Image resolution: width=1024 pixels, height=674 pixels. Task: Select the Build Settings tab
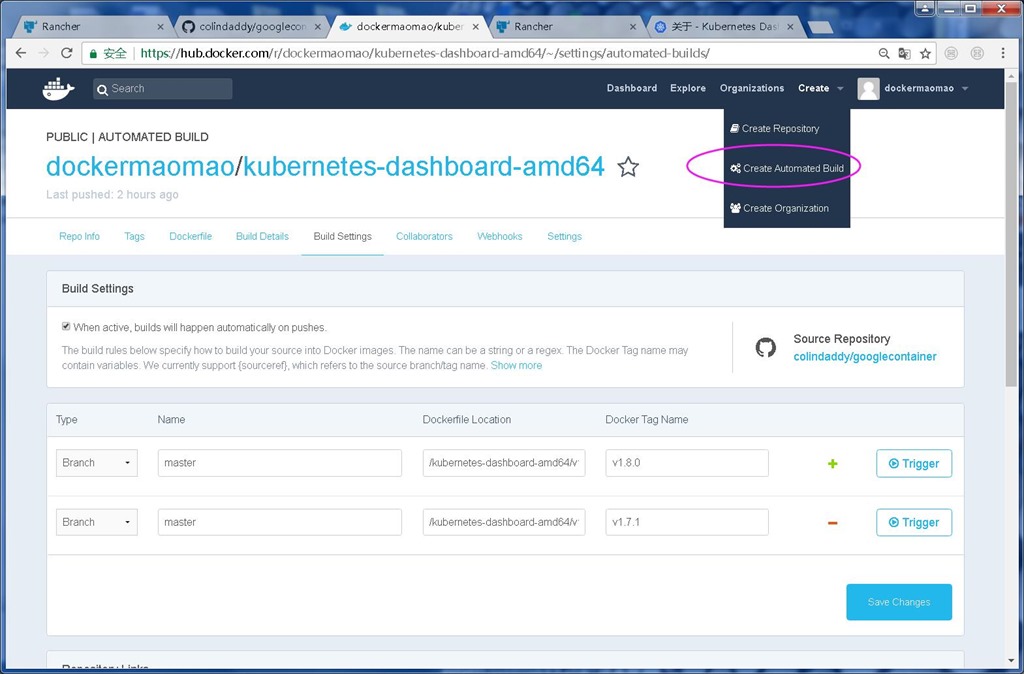pos(342,236)
